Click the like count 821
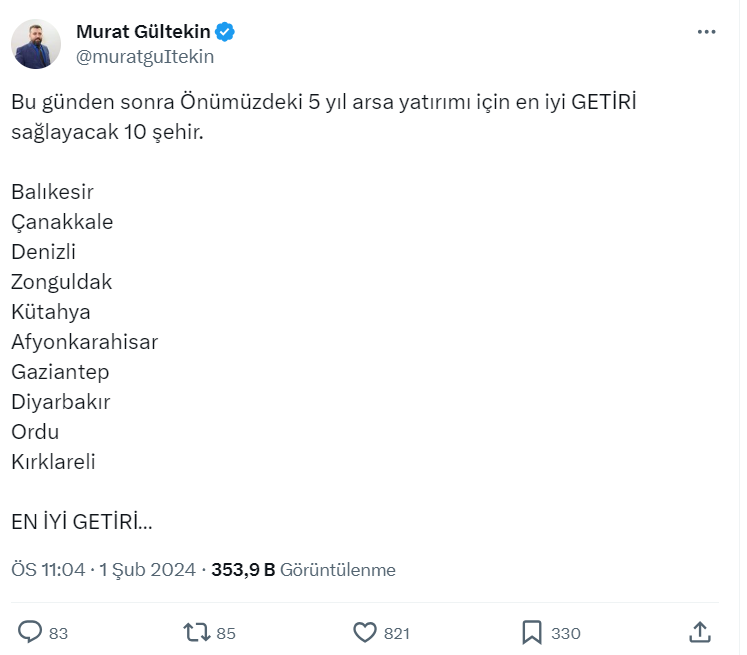747x655 pixels. click(x=397, y=633)
